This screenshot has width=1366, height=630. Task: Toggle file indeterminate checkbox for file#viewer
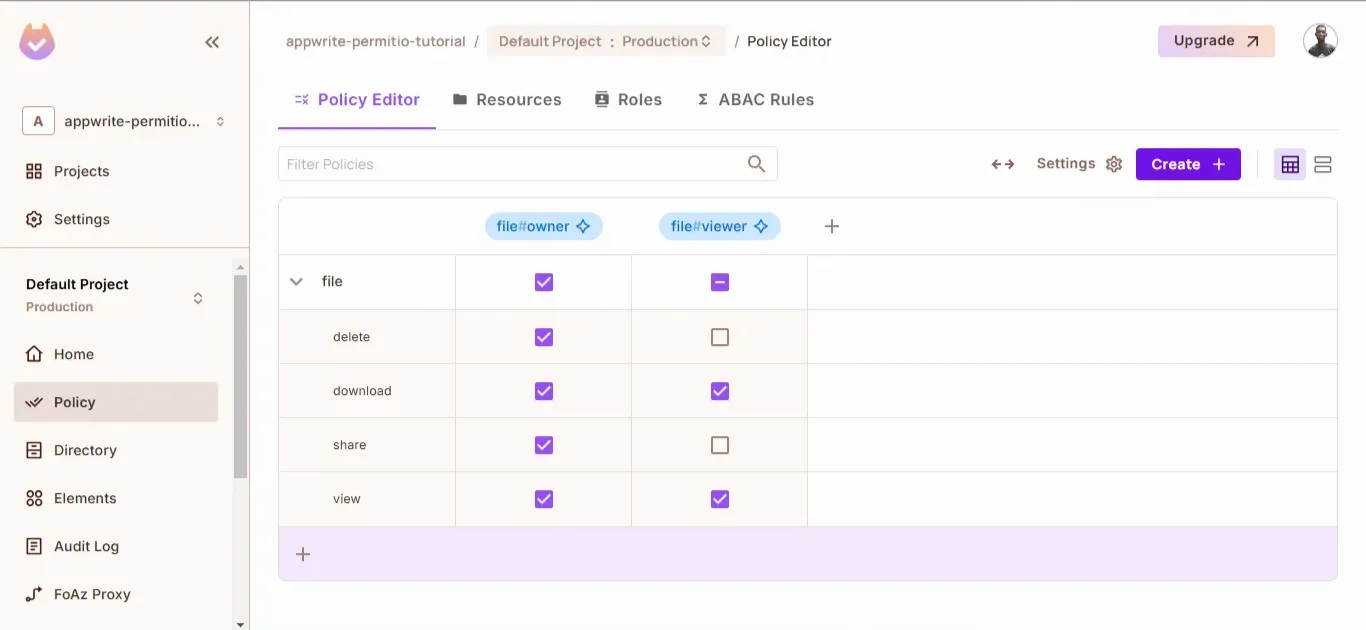pos(720,282)
